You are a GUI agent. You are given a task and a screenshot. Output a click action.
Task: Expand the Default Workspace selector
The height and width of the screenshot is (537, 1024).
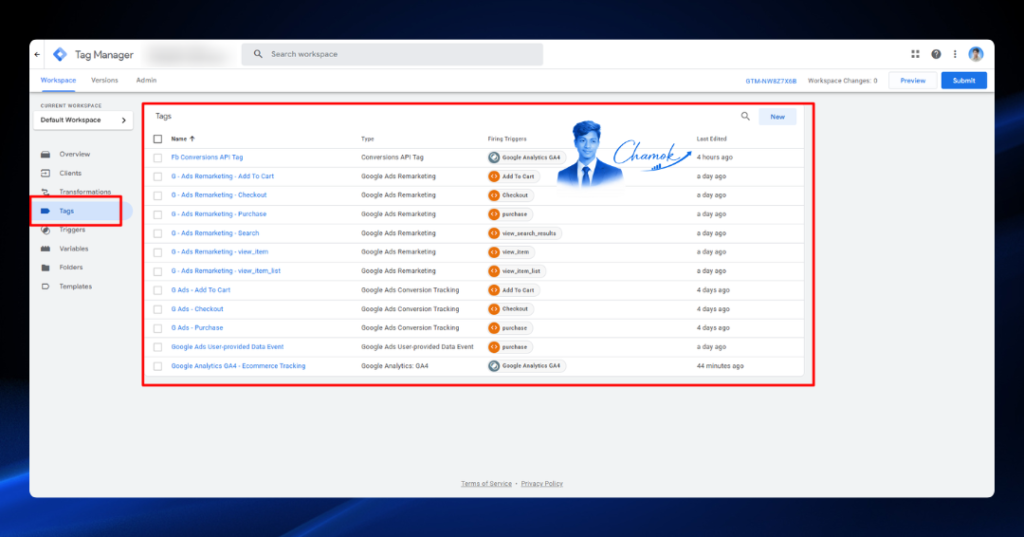(x=83, y=120)
